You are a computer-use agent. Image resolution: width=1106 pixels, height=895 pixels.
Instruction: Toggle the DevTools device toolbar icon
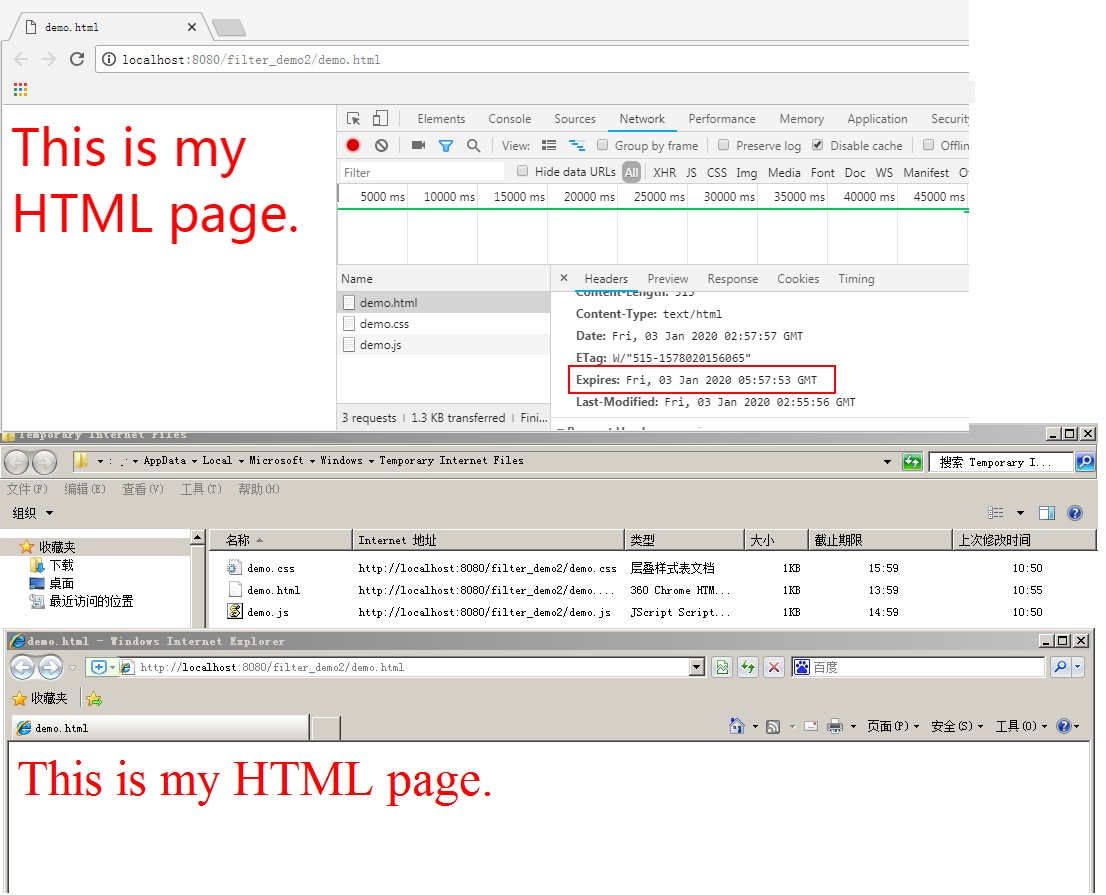[x=381, y=118]
